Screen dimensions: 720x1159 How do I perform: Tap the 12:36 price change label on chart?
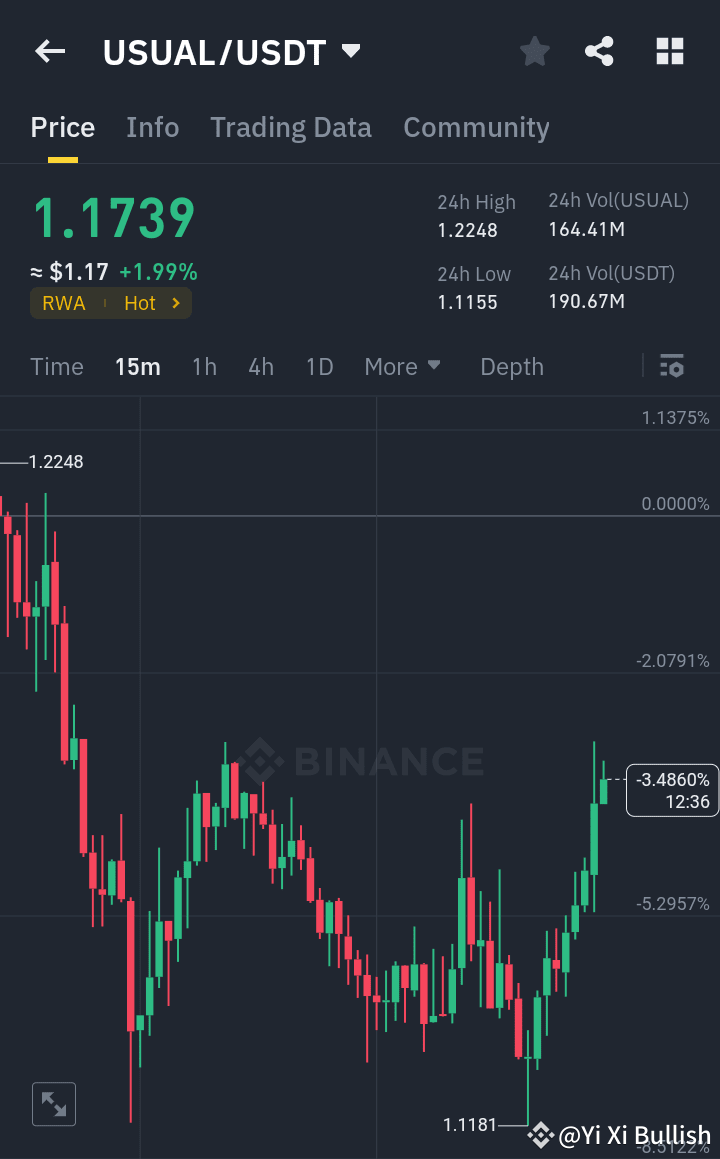click(672, 790)
